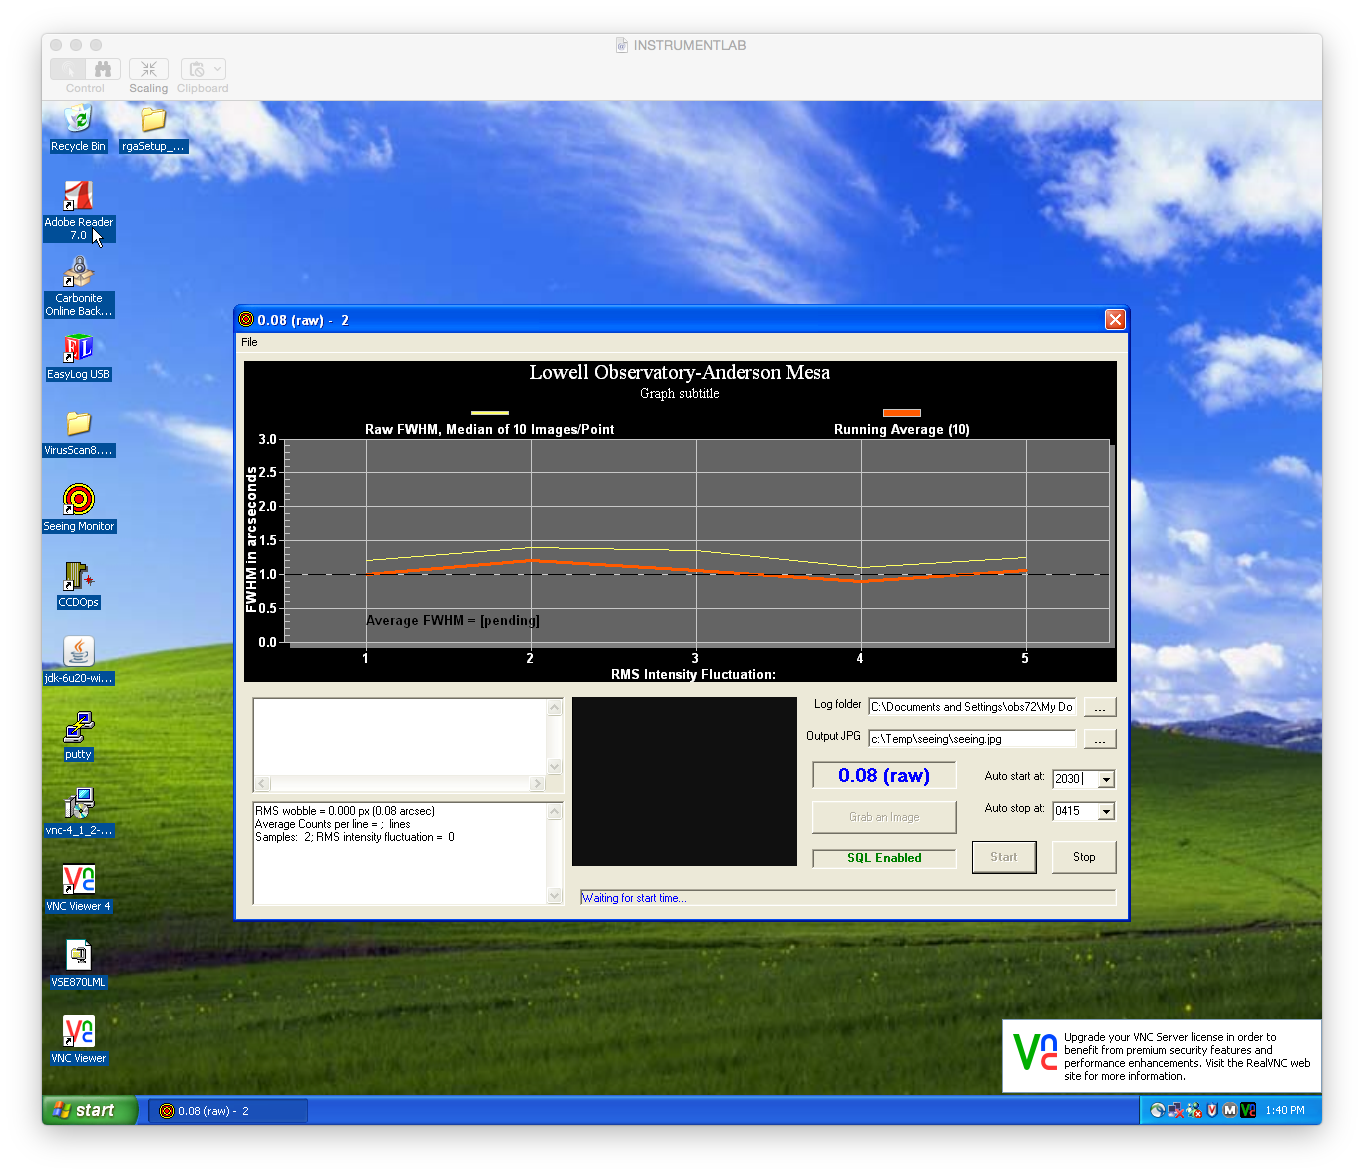Click scroll-right arrow of upper text box

[x=538, y=784]
